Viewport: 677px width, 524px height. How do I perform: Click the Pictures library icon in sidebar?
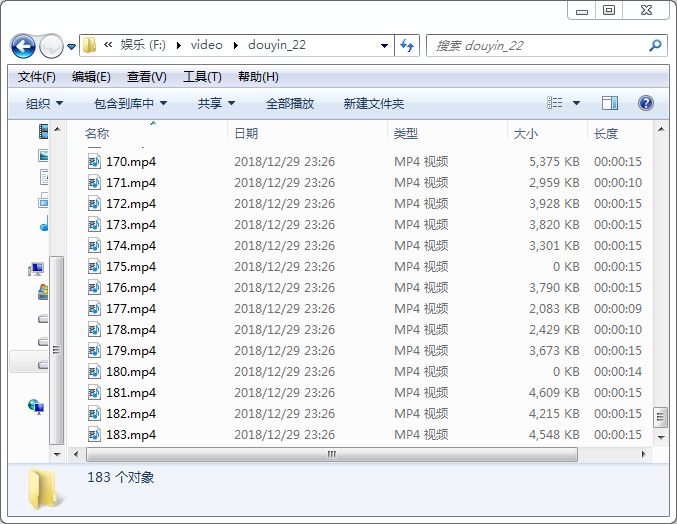point(43,155)
